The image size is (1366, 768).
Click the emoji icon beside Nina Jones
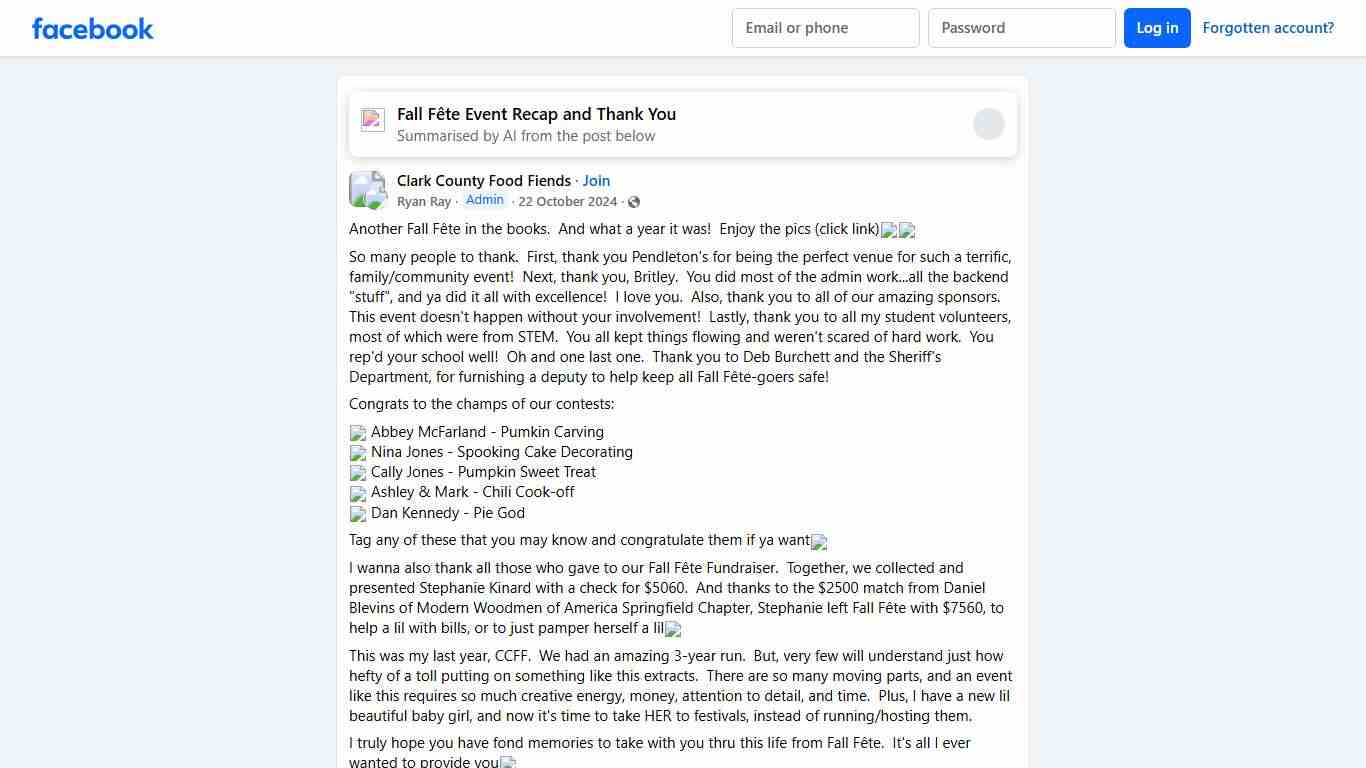tap(358, 453)
